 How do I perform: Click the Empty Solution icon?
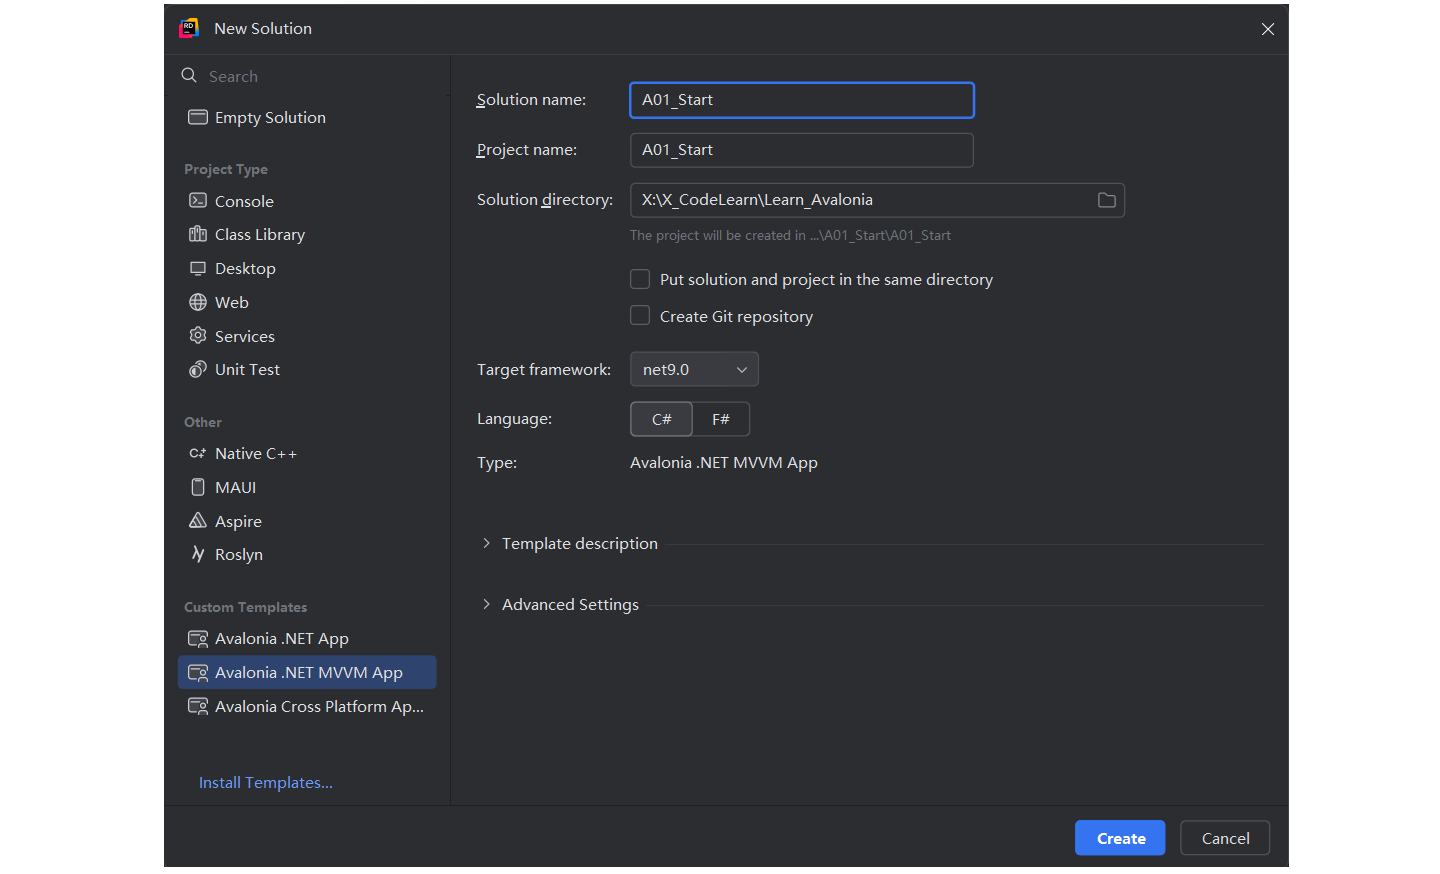click(198, 117)
